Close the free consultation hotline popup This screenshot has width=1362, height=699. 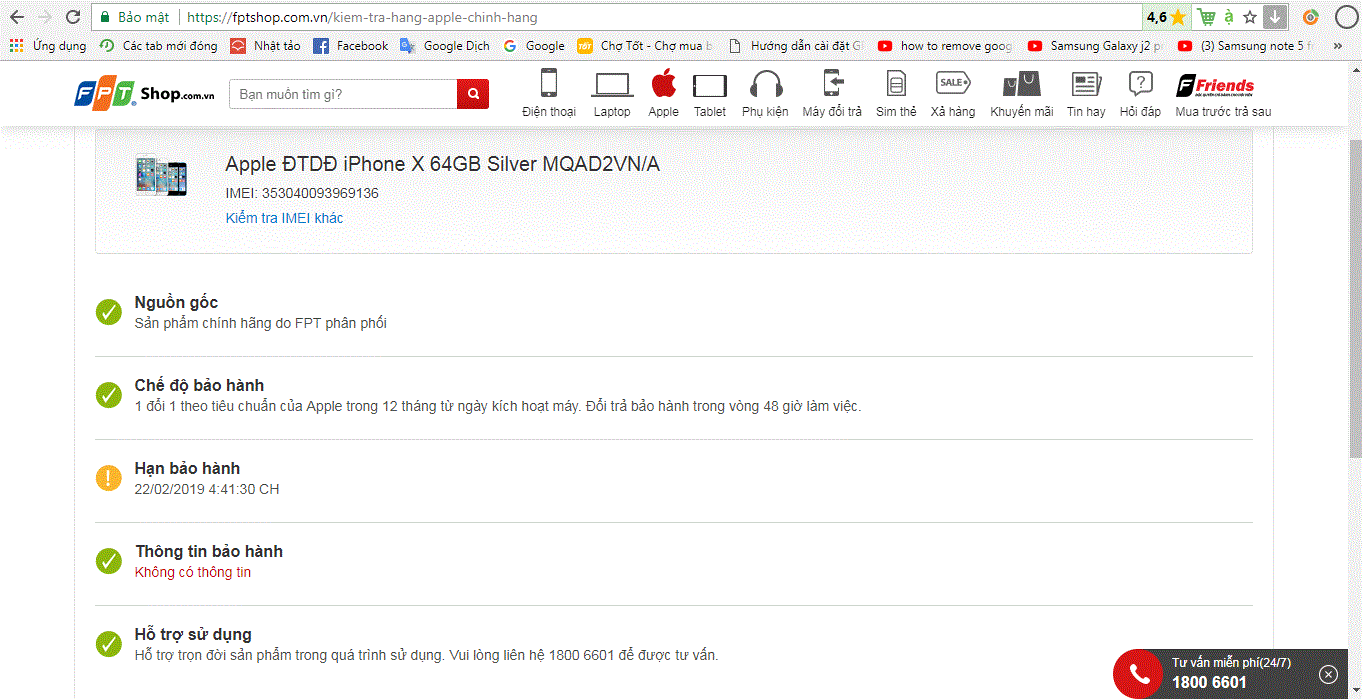point(1328,674)
